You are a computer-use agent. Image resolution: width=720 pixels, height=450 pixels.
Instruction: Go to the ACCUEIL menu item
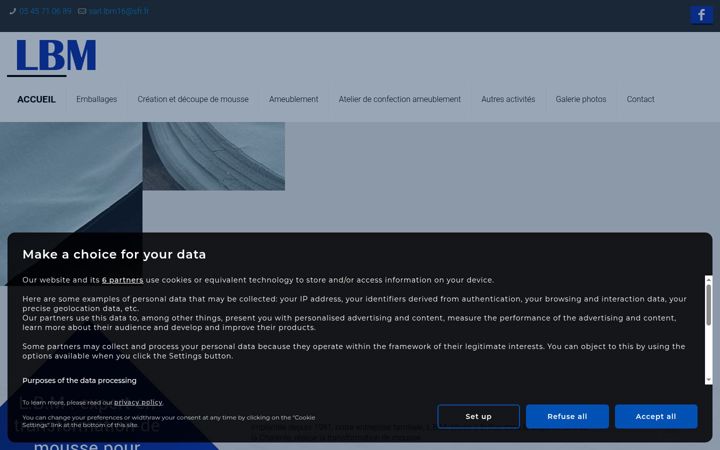coord(36,99)
